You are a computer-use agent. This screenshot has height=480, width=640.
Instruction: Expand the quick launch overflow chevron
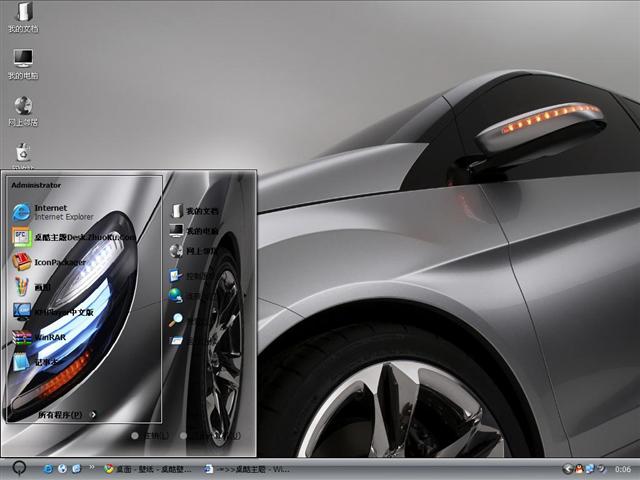click(92, 467)
